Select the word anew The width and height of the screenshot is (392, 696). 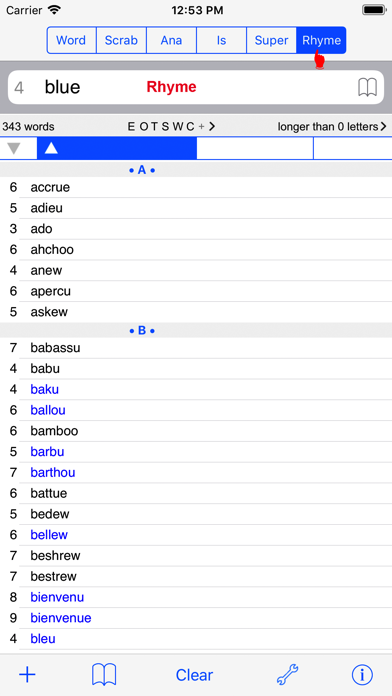point(46,270)
